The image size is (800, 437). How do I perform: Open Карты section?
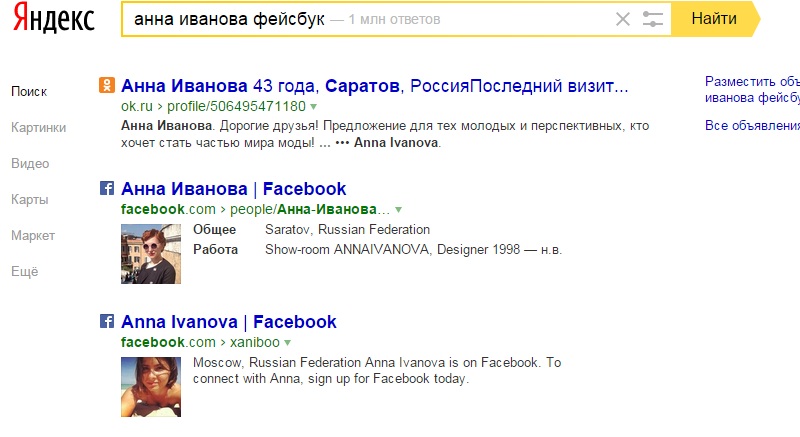pos(30,199)
